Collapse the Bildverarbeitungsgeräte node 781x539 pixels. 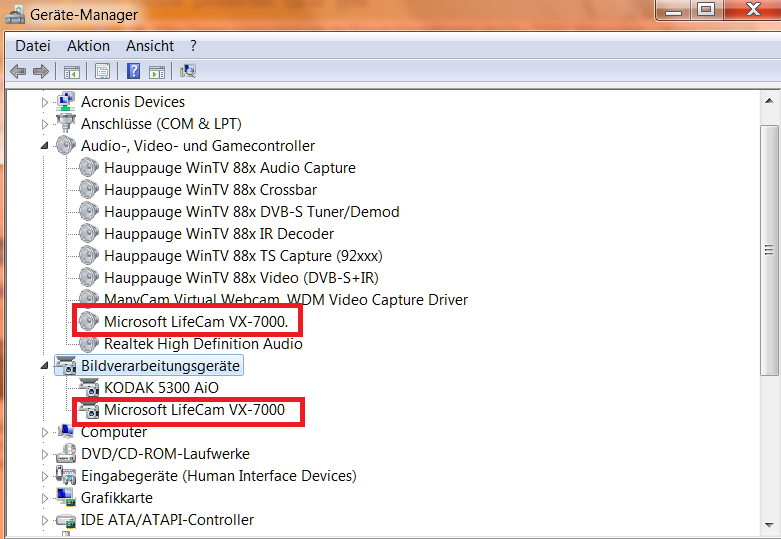pyautogui.click(x=44, y=366)
